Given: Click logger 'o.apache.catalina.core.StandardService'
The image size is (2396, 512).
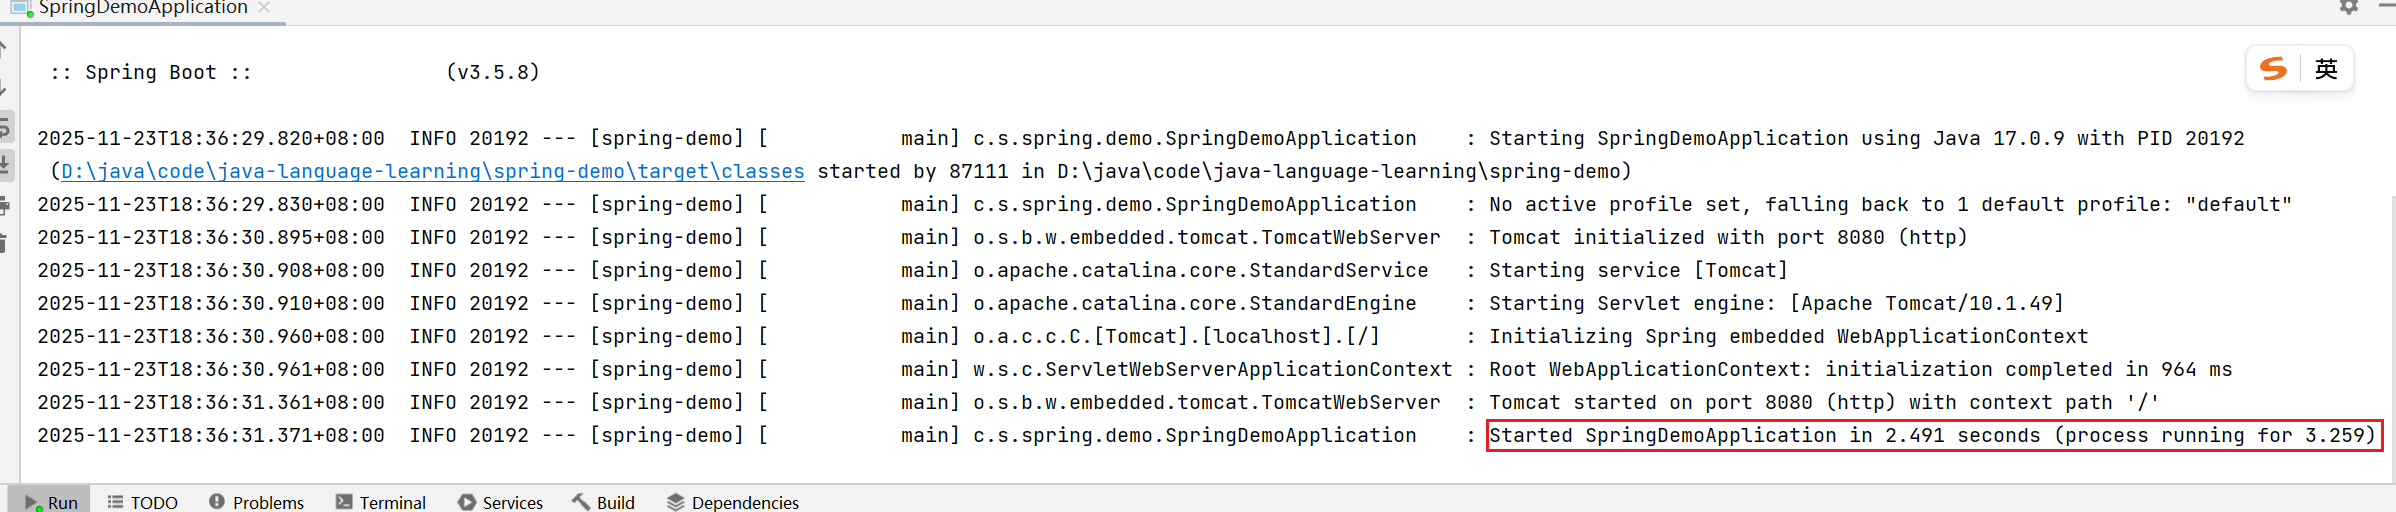Looking at the screenshot, I should 1201,270.
